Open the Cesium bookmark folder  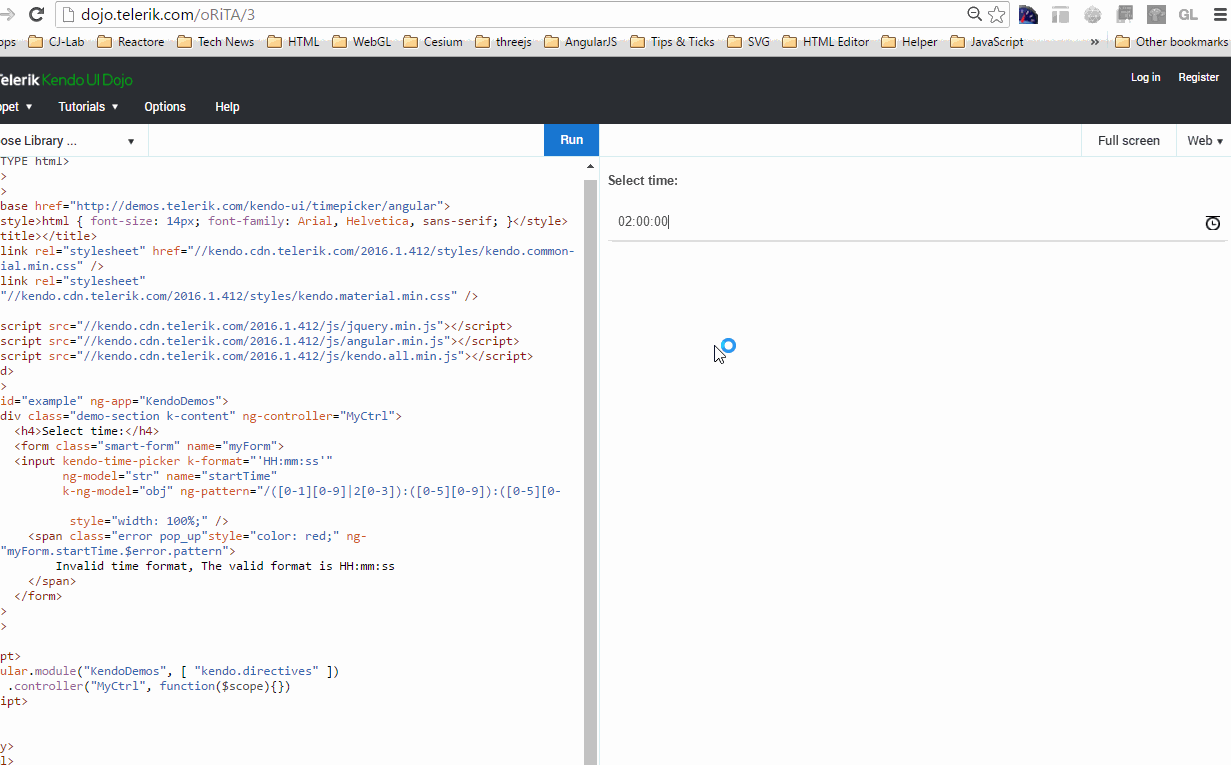click(433, 42)
